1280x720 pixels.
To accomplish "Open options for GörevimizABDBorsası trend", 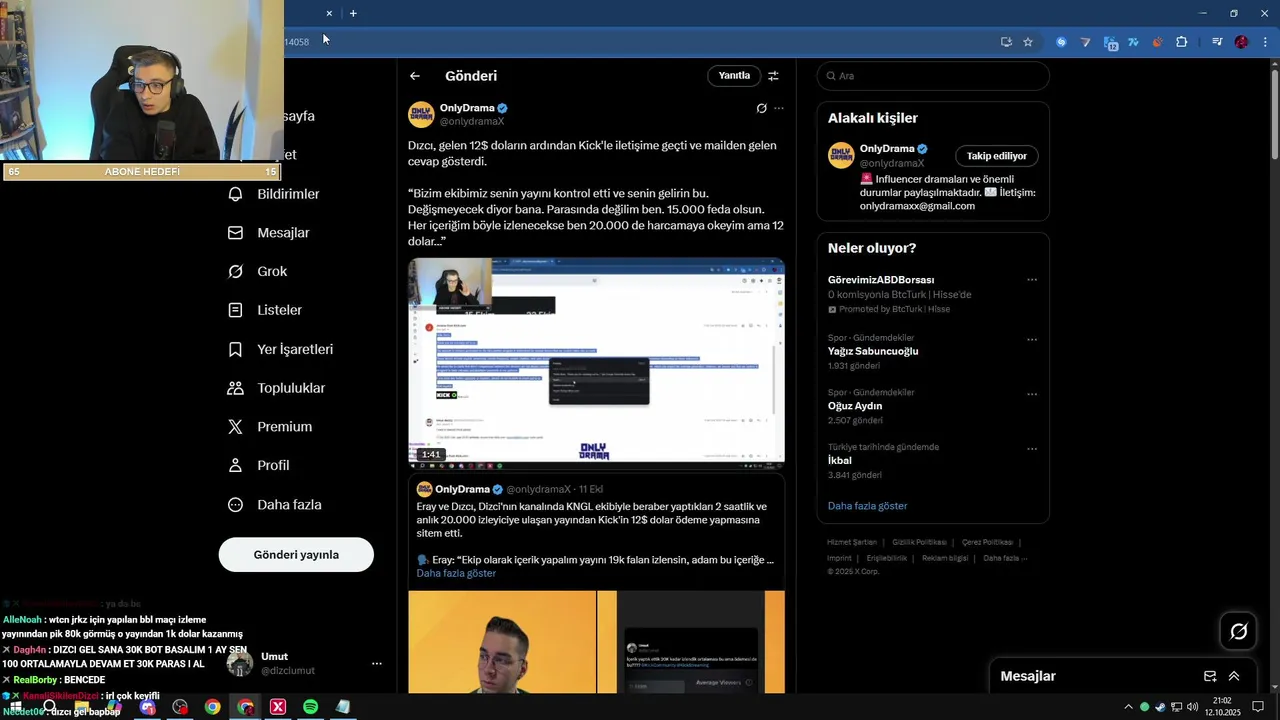I will pos(1032,280).
